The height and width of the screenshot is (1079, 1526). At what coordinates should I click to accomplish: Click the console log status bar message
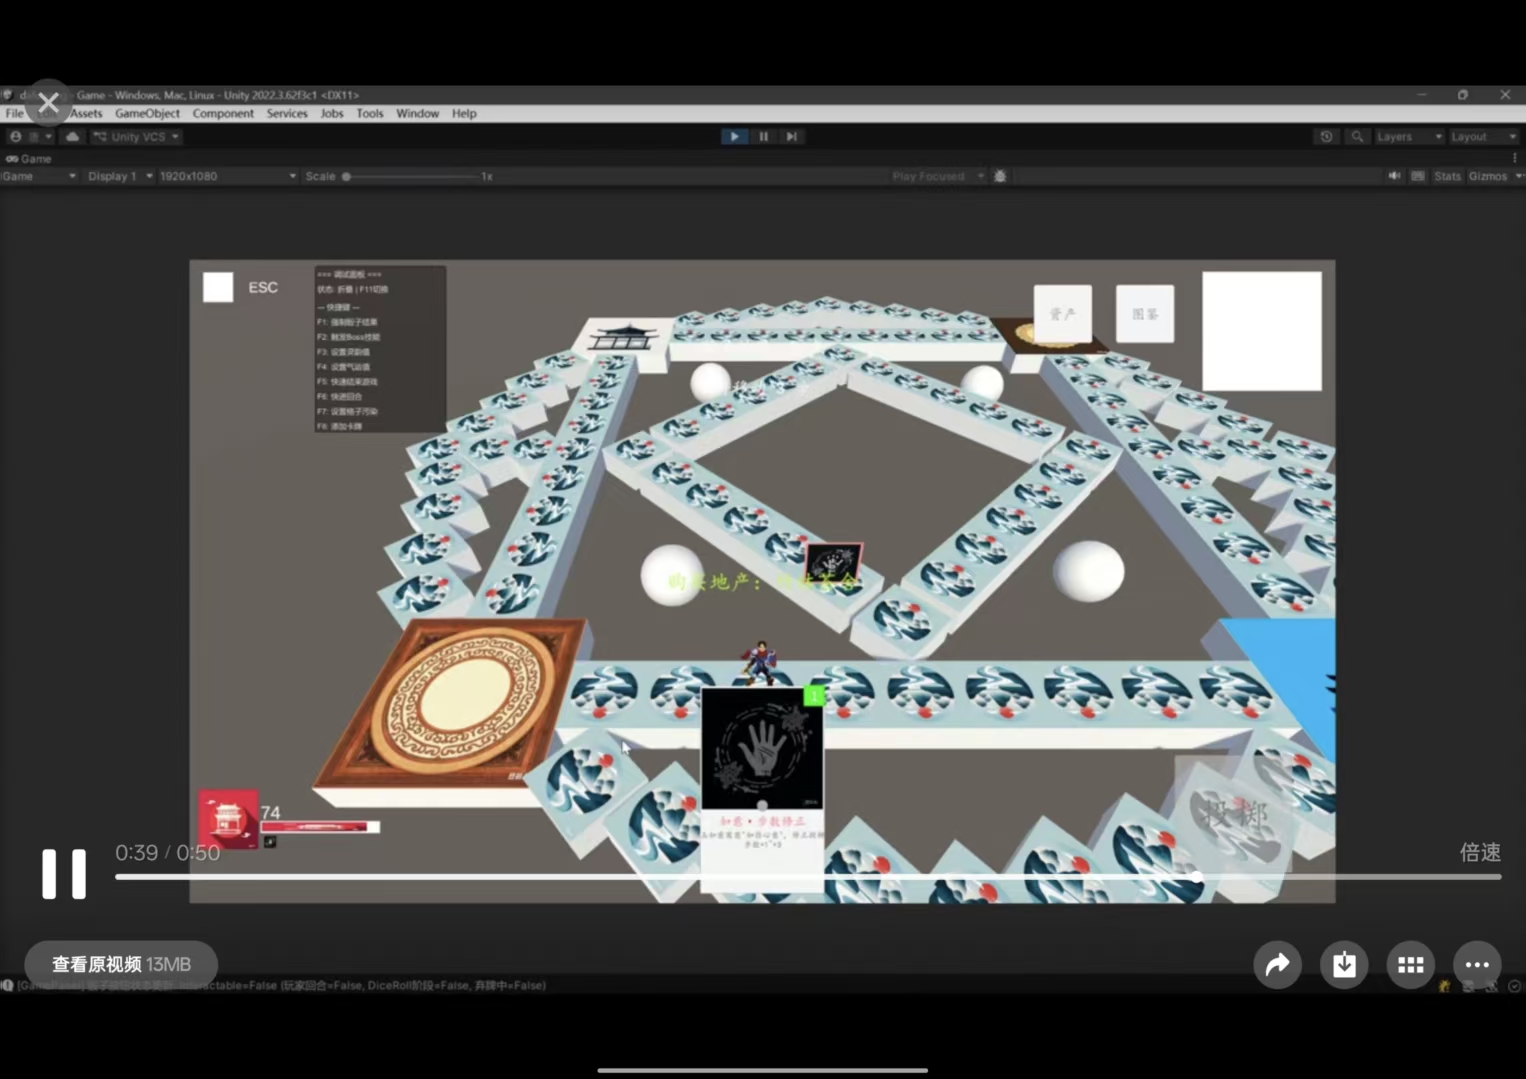[280, 986]
